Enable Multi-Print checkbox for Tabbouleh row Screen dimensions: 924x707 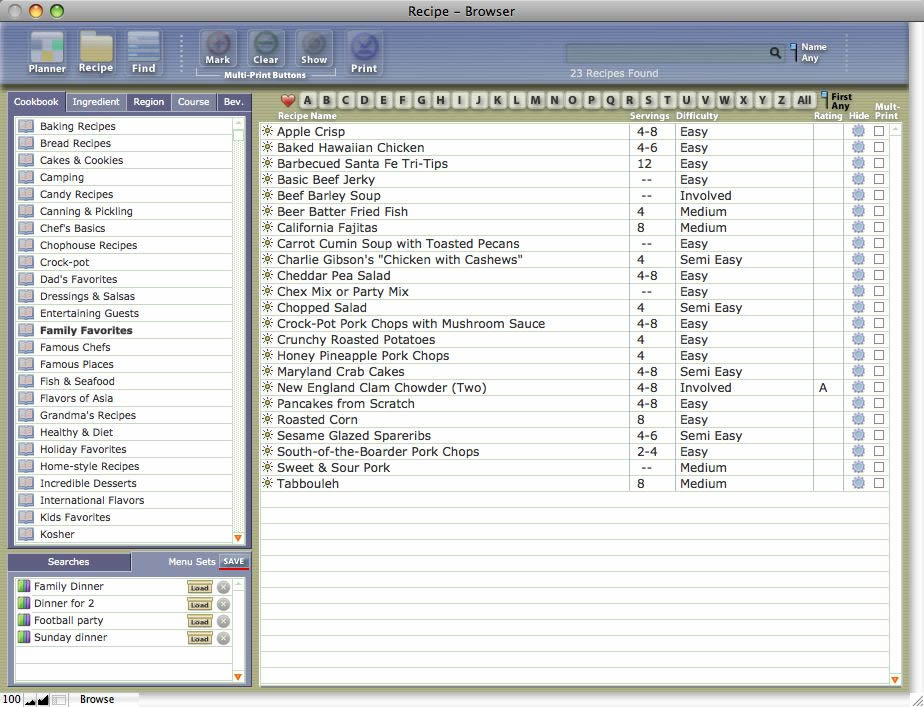tap(879, 484)
